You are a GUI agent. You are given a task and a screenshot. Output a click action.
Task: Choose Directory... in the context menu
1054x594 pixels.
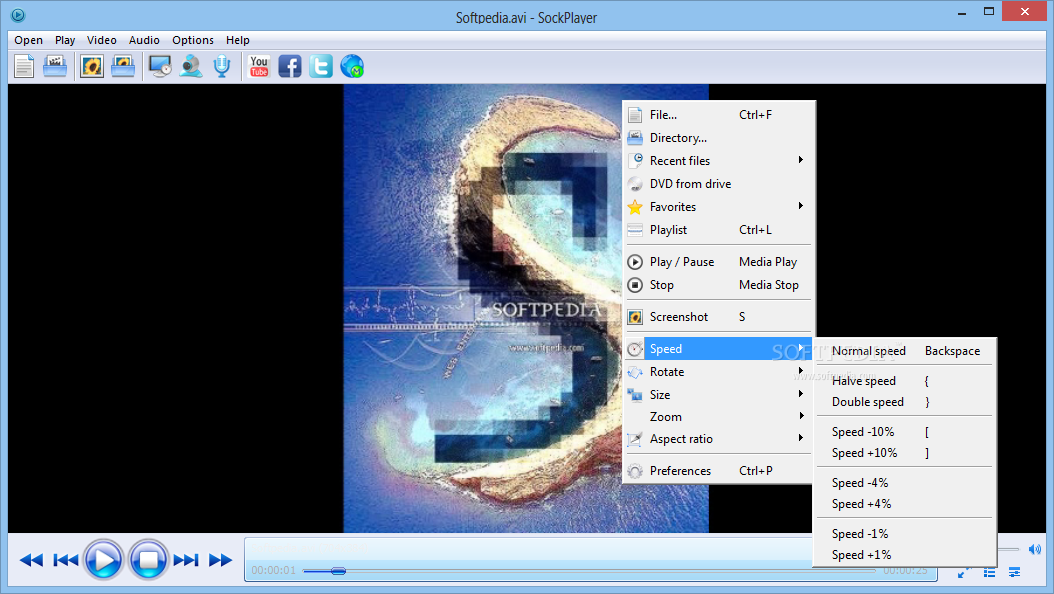[x=718, y=138]
